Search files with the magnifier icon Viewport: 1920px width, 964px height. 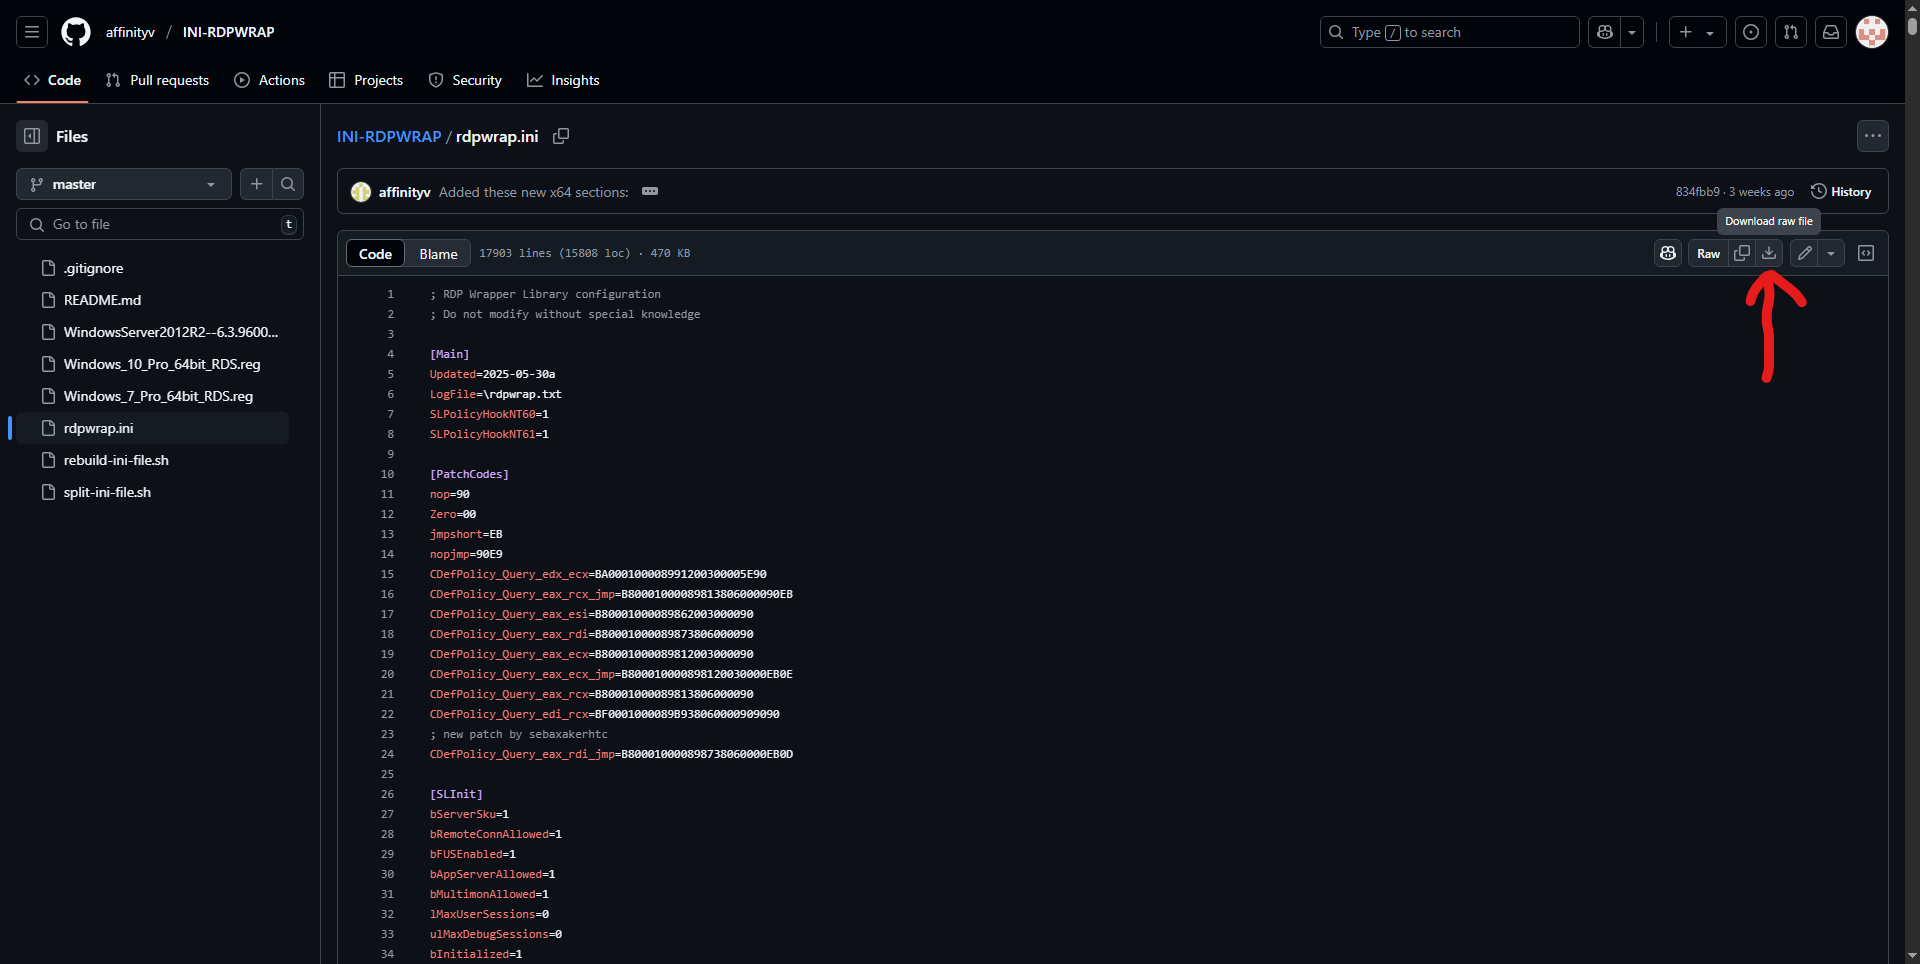(288, 184)
